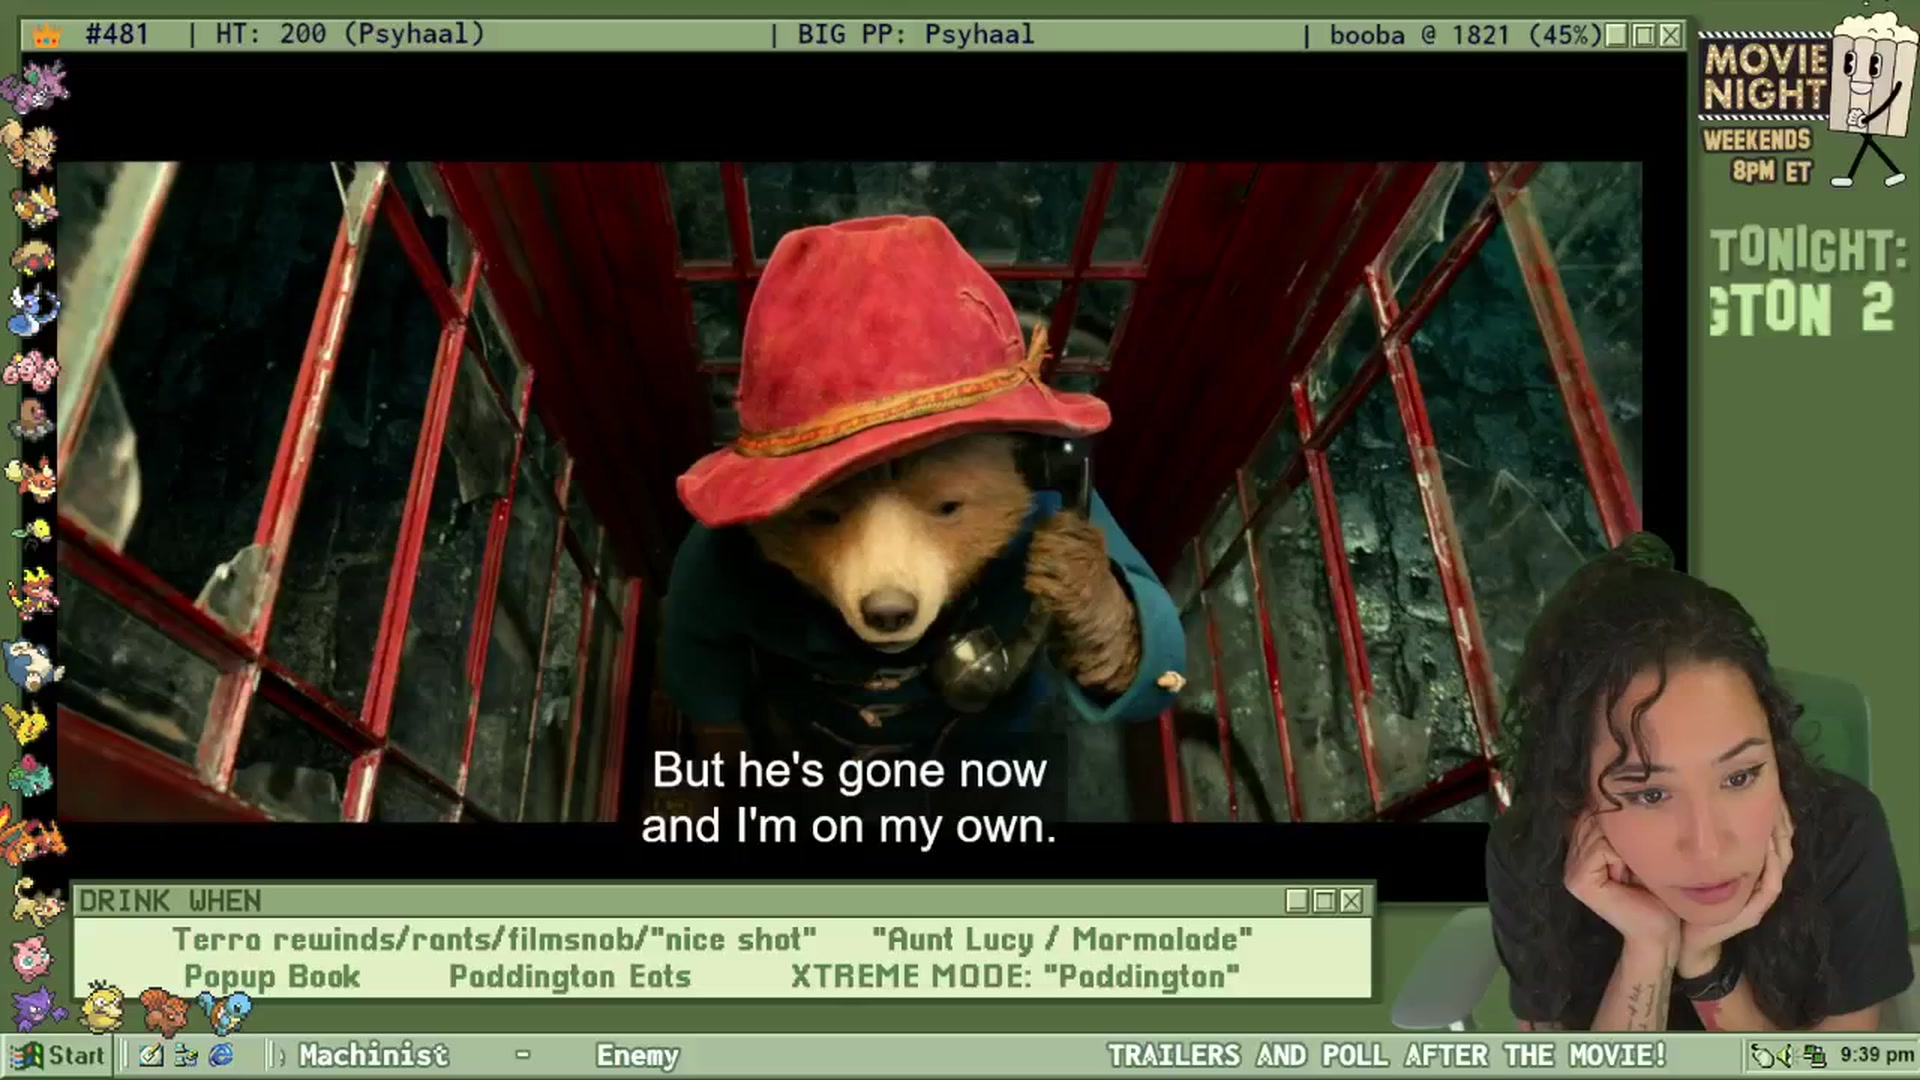Click the Arcanine Pokemon sprite
This screenshot has width=1920, height=1080.
click(x=30, y=147)
